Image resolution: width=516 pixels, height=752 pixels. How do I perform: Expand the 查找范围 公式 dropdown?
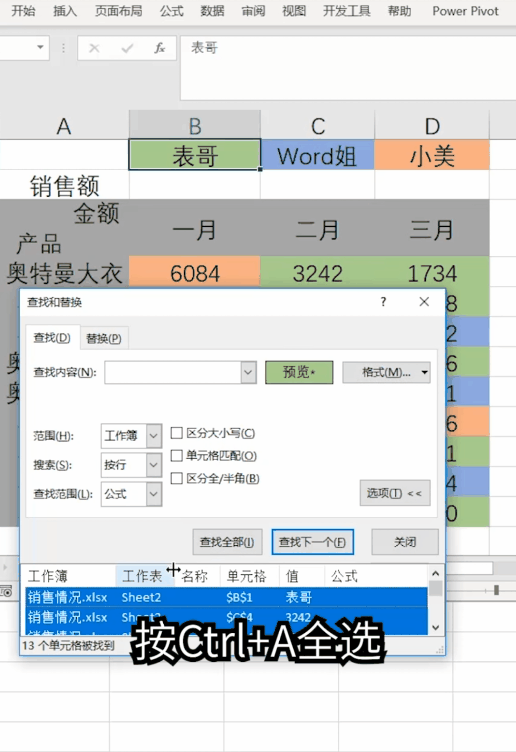tap(153, 494)
